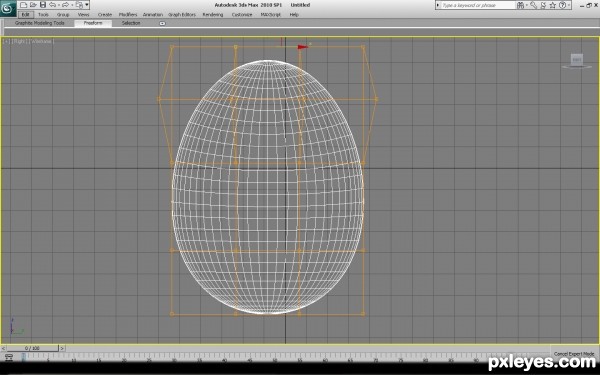This screenshot has width=600, height=375.
Task: Open the Edit menu
Action: 26,15
